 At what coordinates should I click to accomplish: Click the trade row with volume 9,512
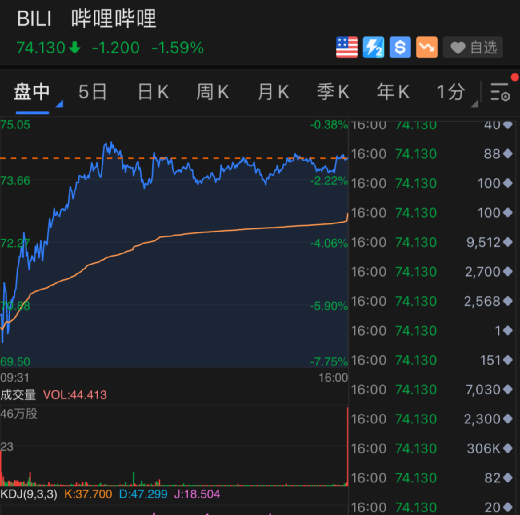(x=432, y=242)
